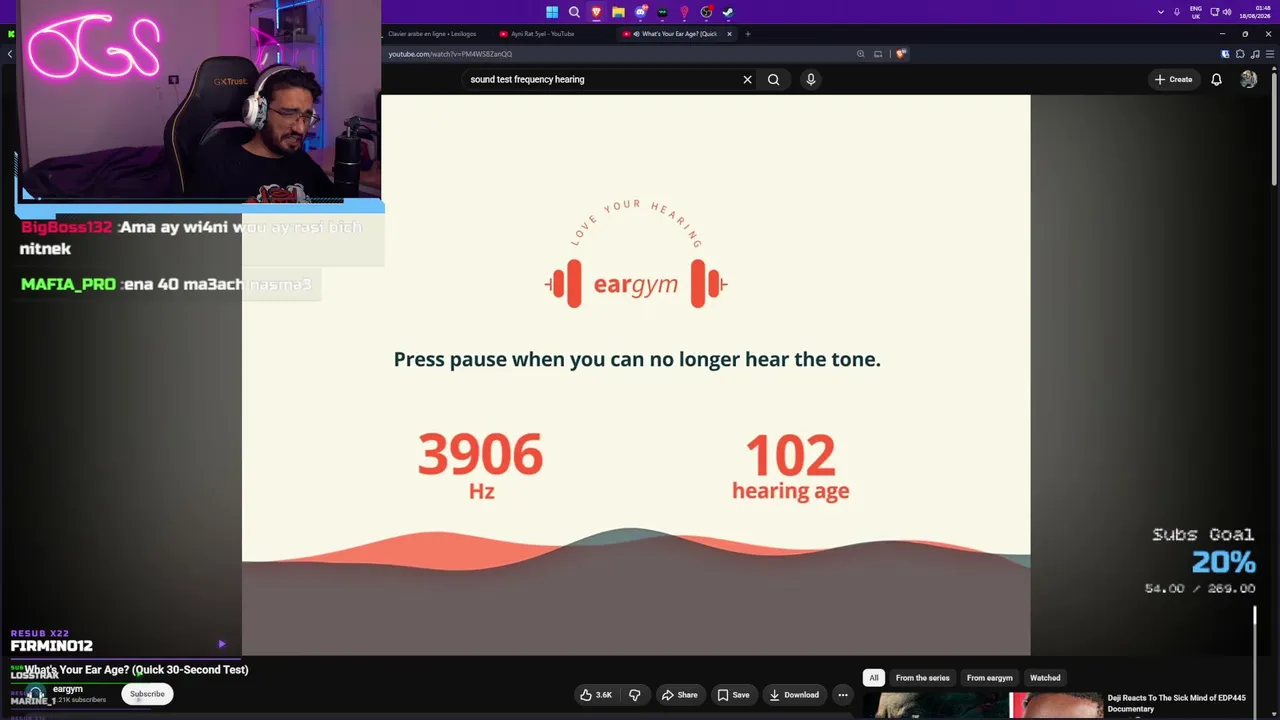Image resolution: width=1280 pixels, height=720 pixels.
Task: Switch the ENG UK input language
Action: tap(1196, 12)
